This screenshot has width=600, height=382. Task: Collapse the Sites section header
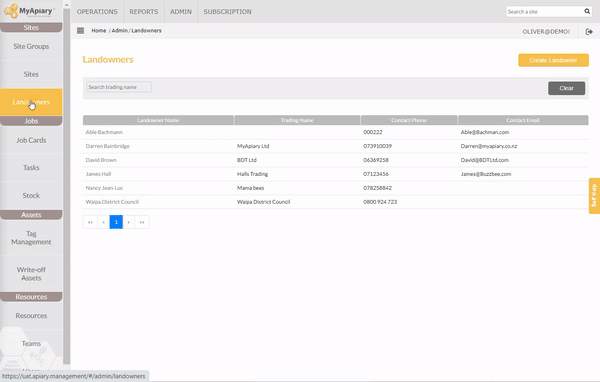(31, 28)
